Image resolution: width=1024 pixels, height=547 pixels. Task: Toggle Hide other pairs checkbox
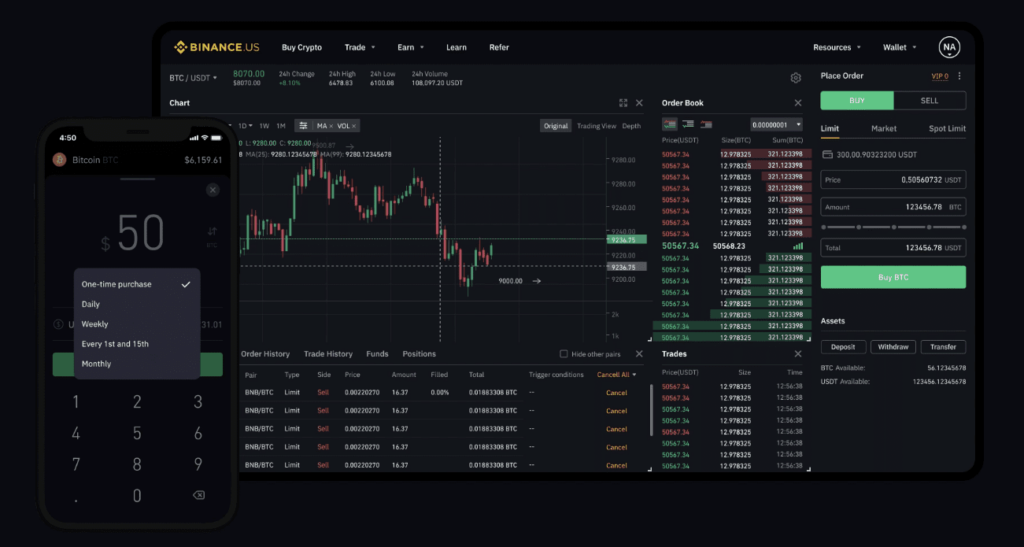pos(564,354)
